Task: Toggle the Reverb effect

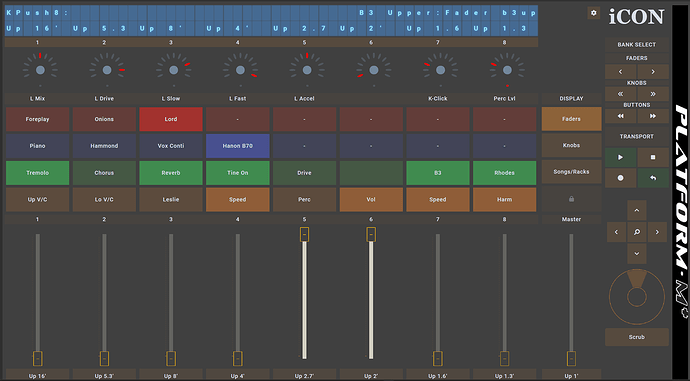Action: point(171,173)
